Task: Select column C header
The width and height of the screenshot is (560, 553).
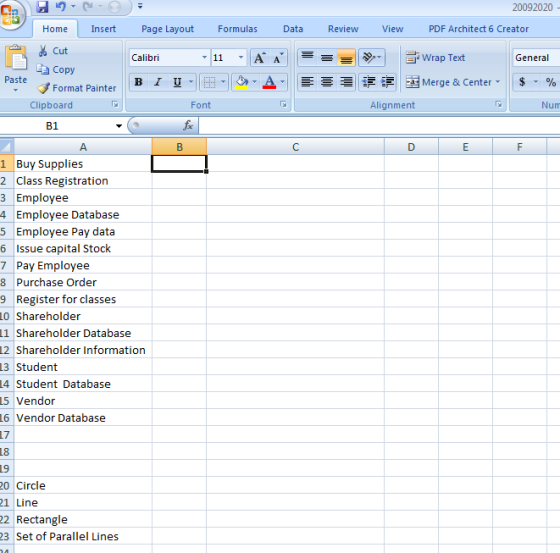Action: pyautogui.click(x=295, y=147)
